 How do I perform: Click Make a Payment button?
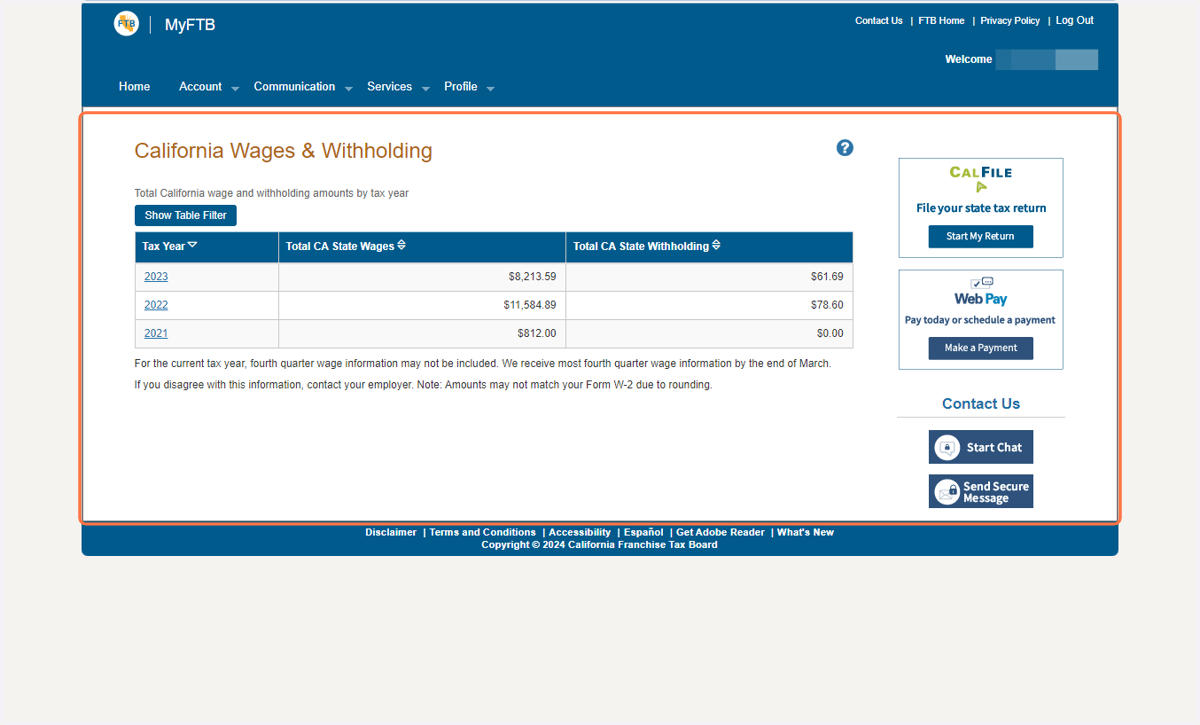[x=980, y=348]
